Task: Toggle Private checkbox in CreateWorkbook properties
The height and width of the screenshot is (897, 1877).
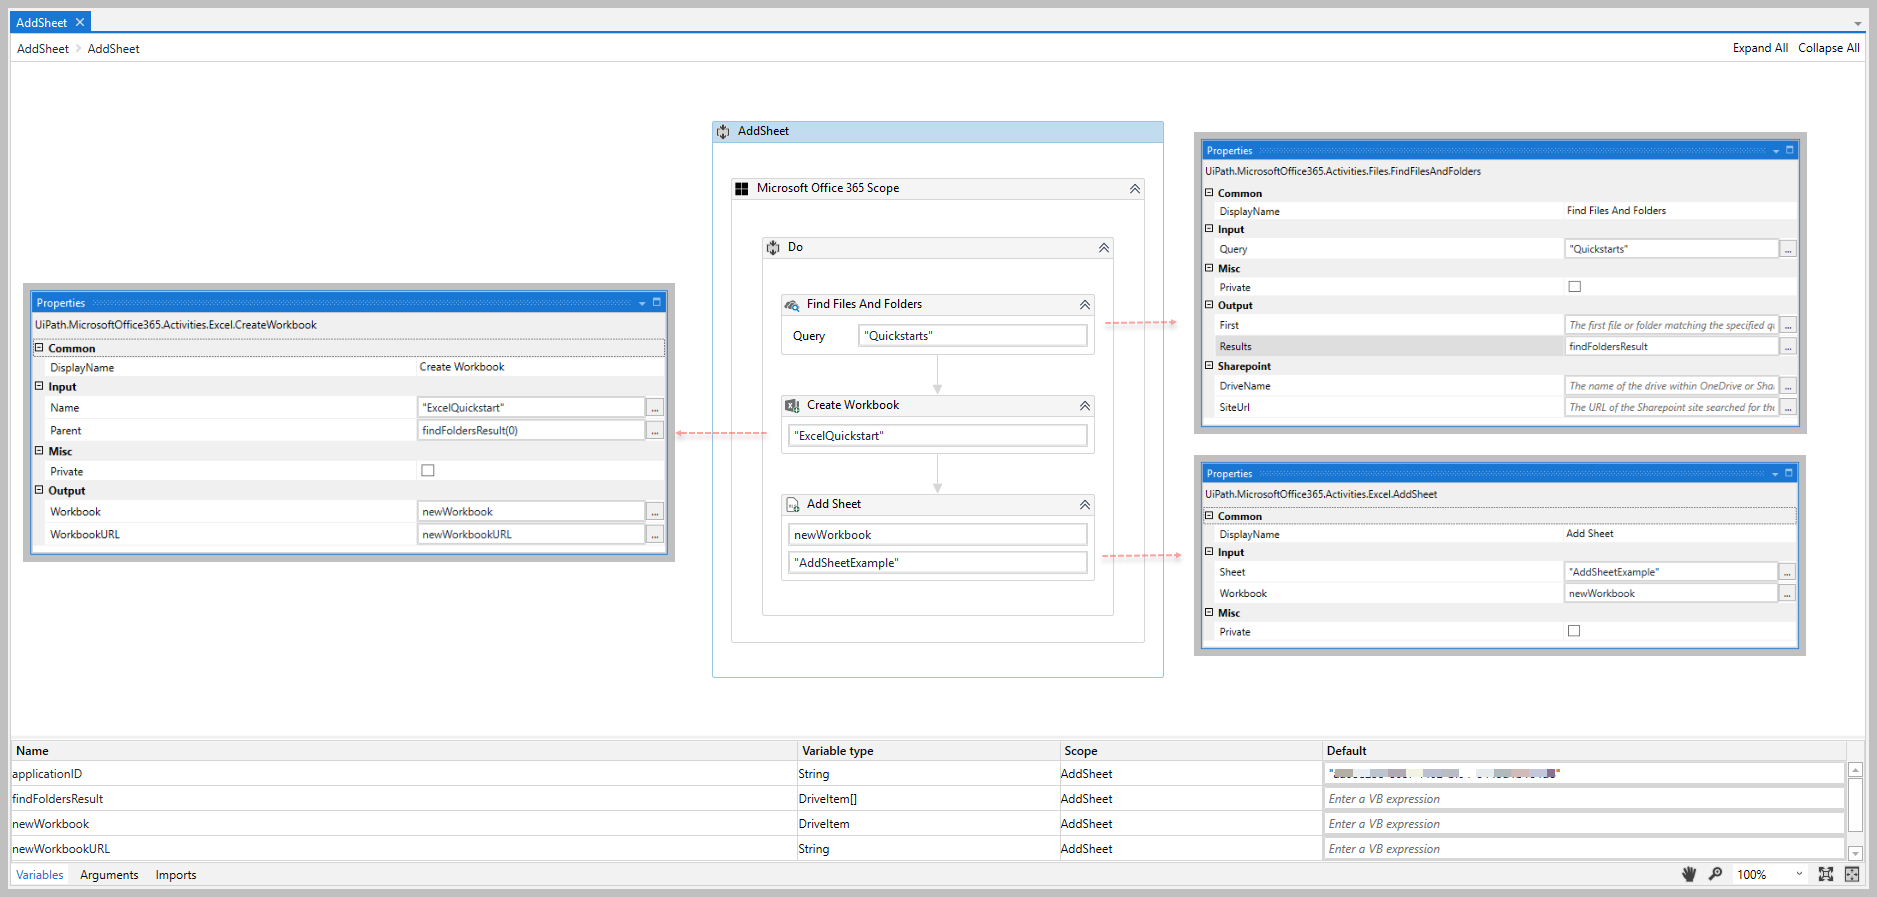Action: coord(428,471)
